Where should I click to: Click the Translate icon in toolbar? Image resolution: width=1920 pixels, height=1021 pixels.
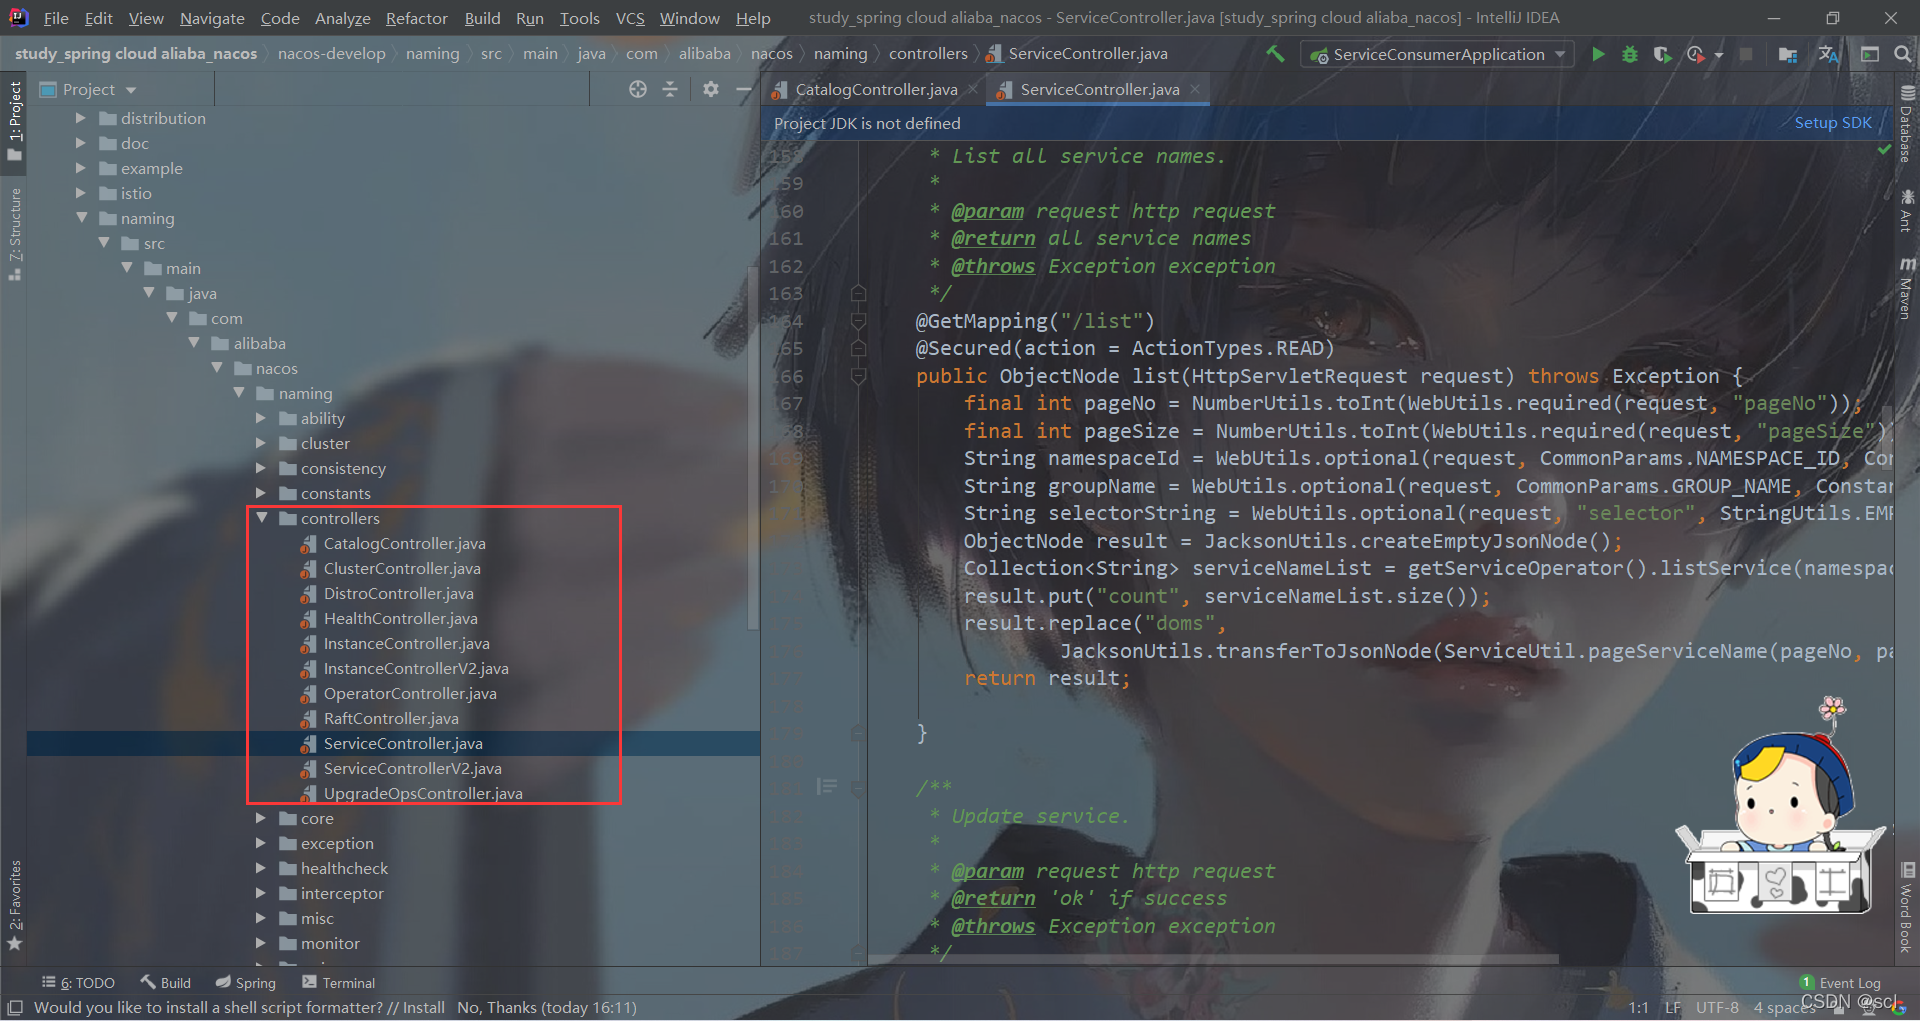pyautogui.click(x=1829, y=54)
